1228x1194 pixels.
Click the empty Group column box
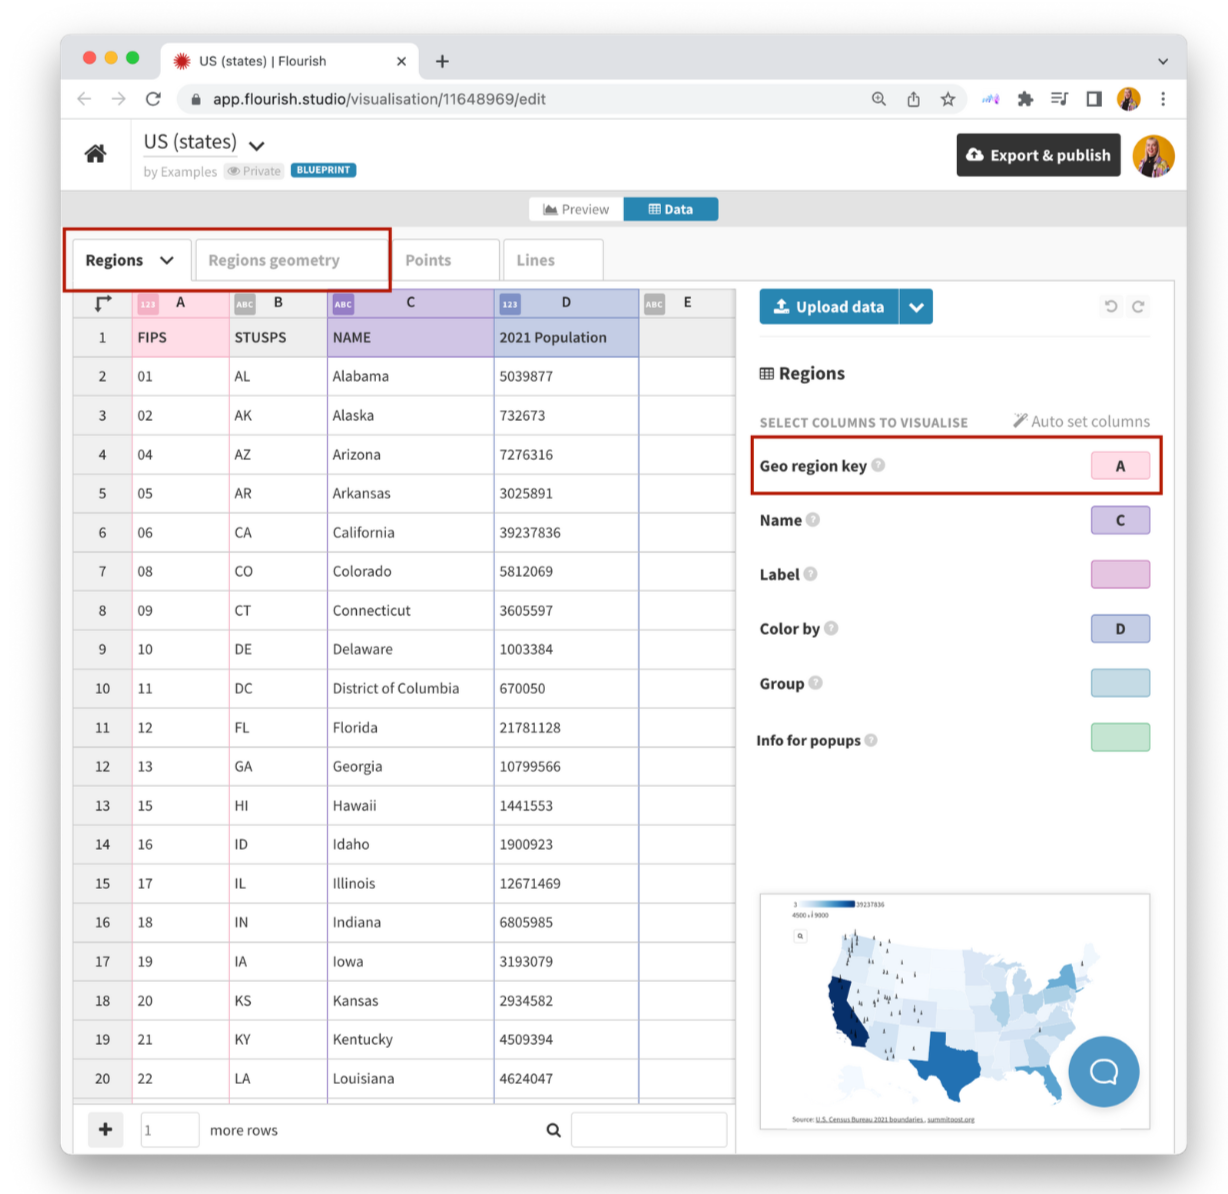[x=1120, y=683]
